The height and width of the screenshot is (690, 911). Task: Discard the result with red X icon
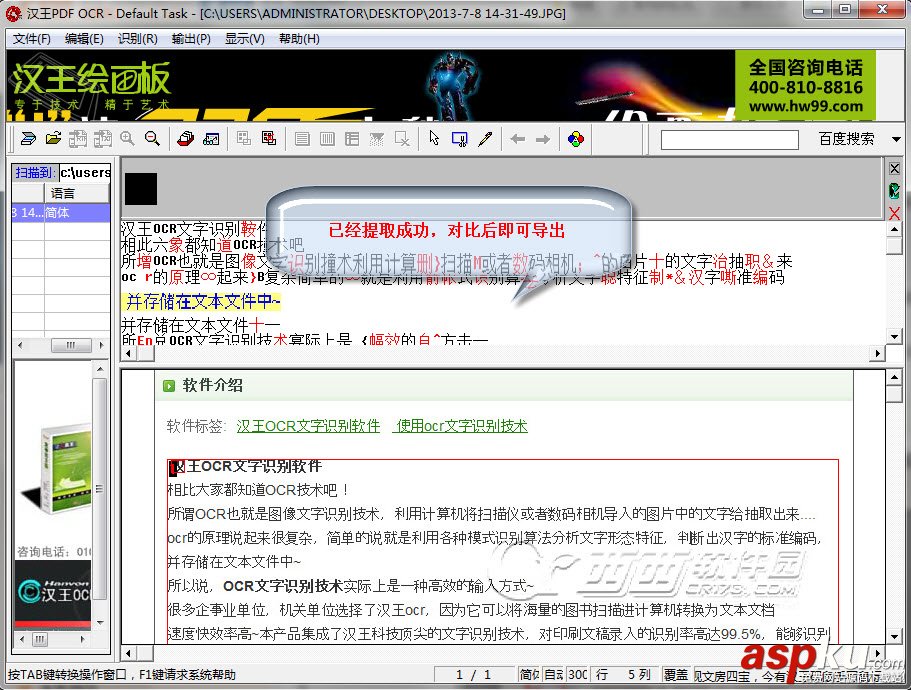[x=894, y=212]
